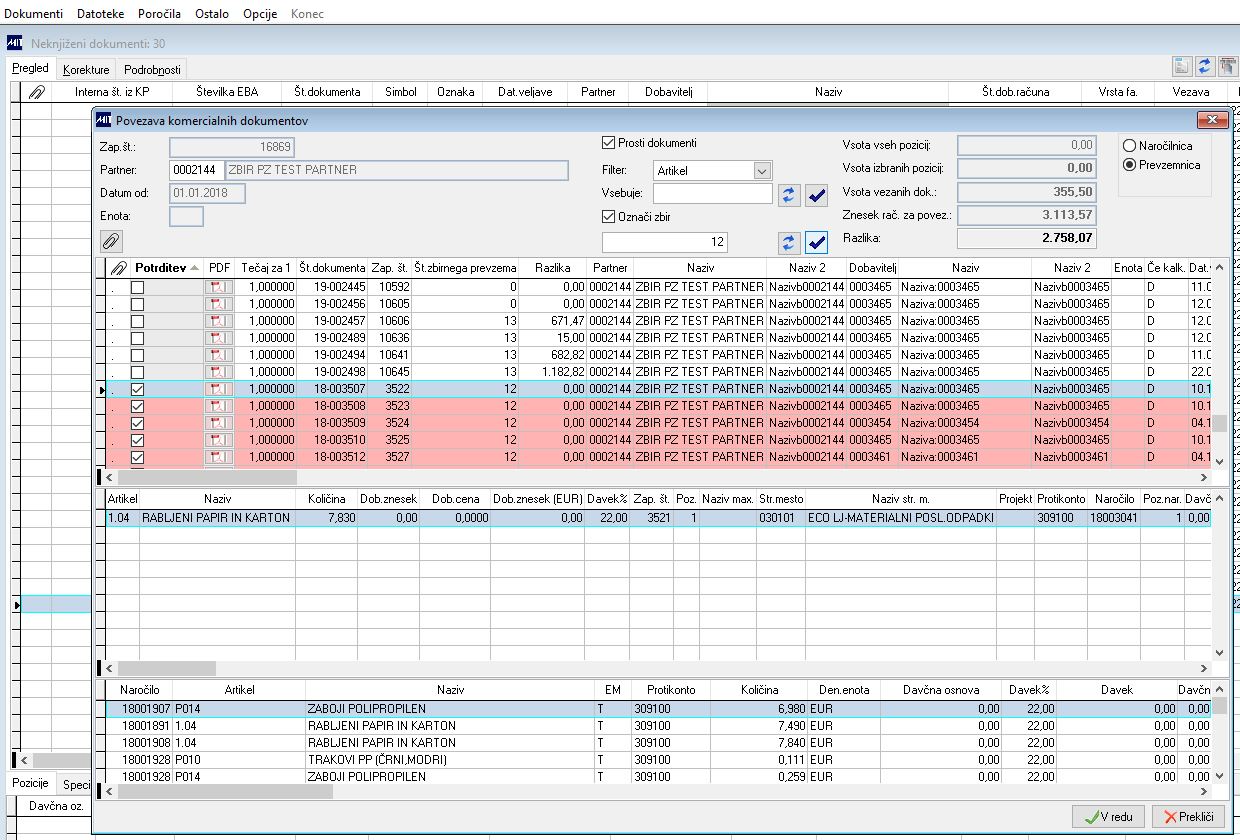Uncheck the Prosti dokumenti checkbox

tap(609, 143)
